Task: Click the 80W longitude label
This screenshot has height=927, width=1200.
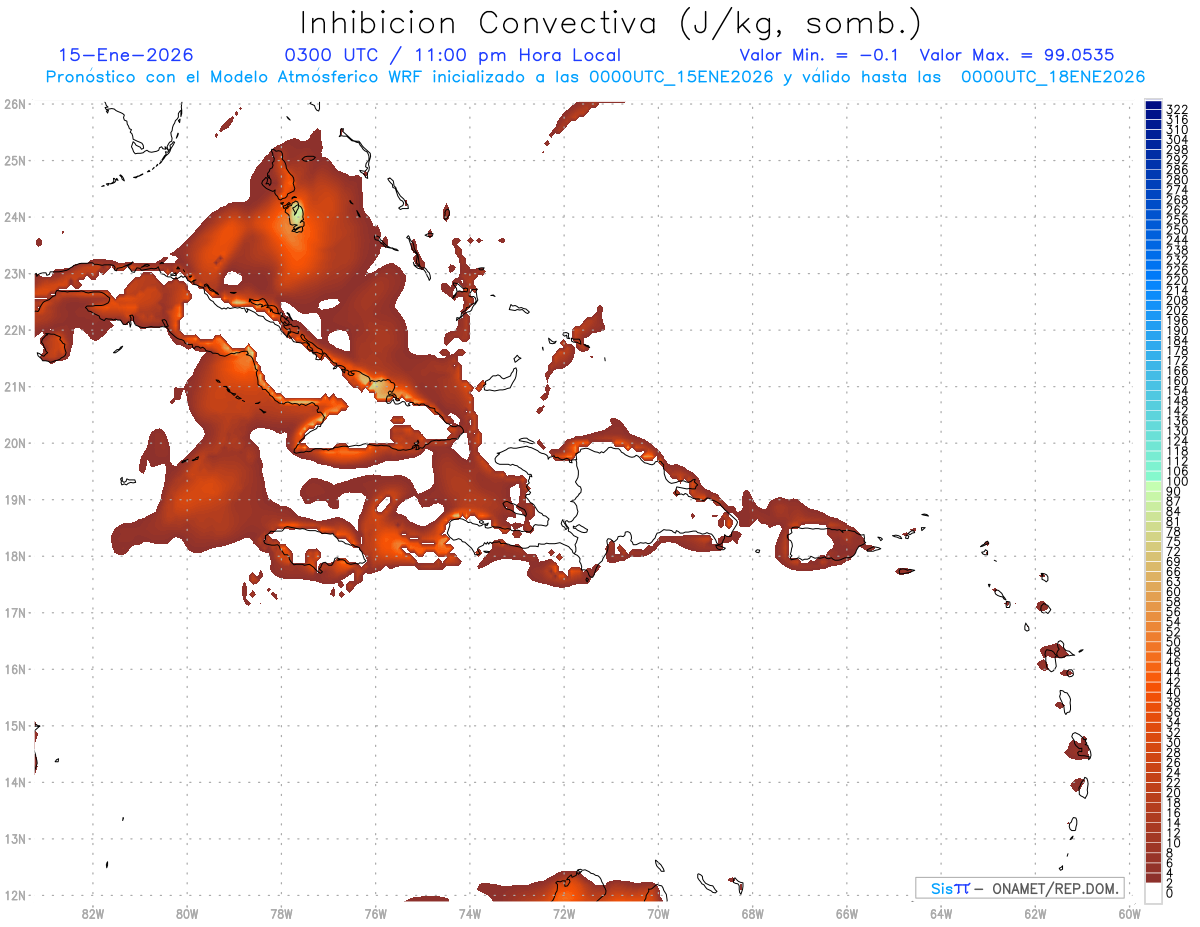Action: 187,913
